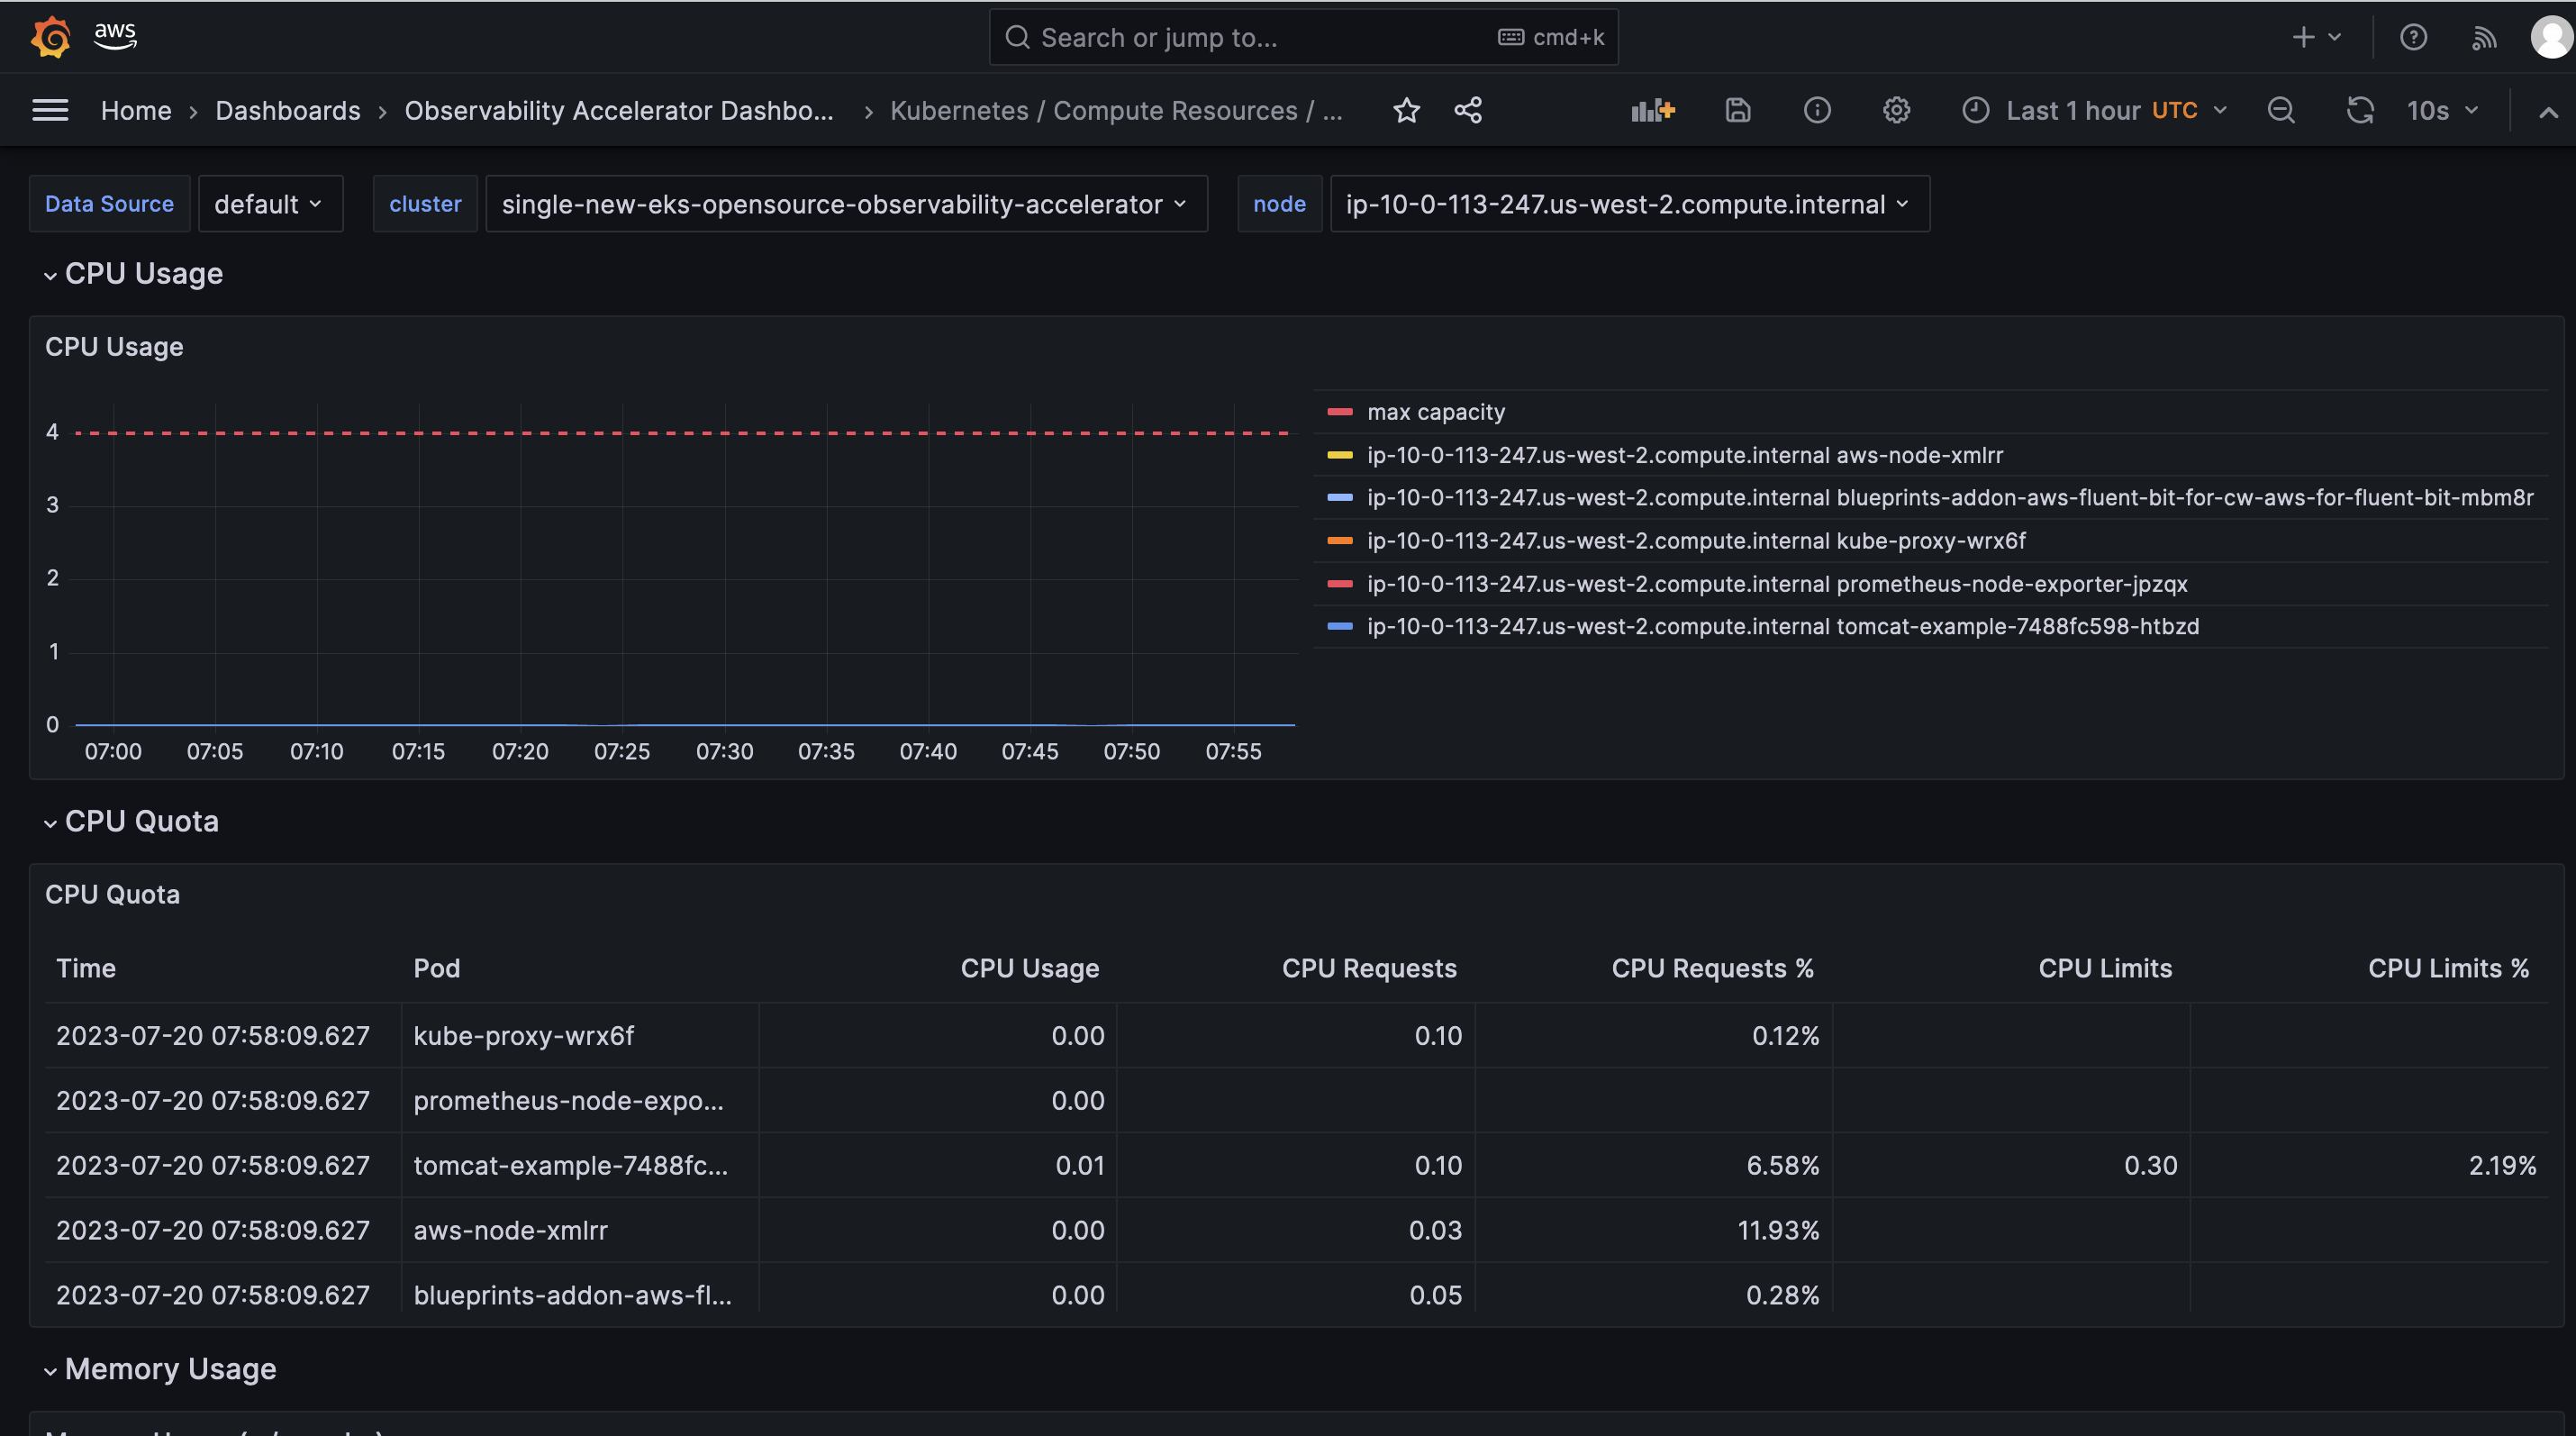Toggle the kube-proxy-wrx6f legend series
Viewport: 2576px width, 1436px height.
click(1696, 541)
